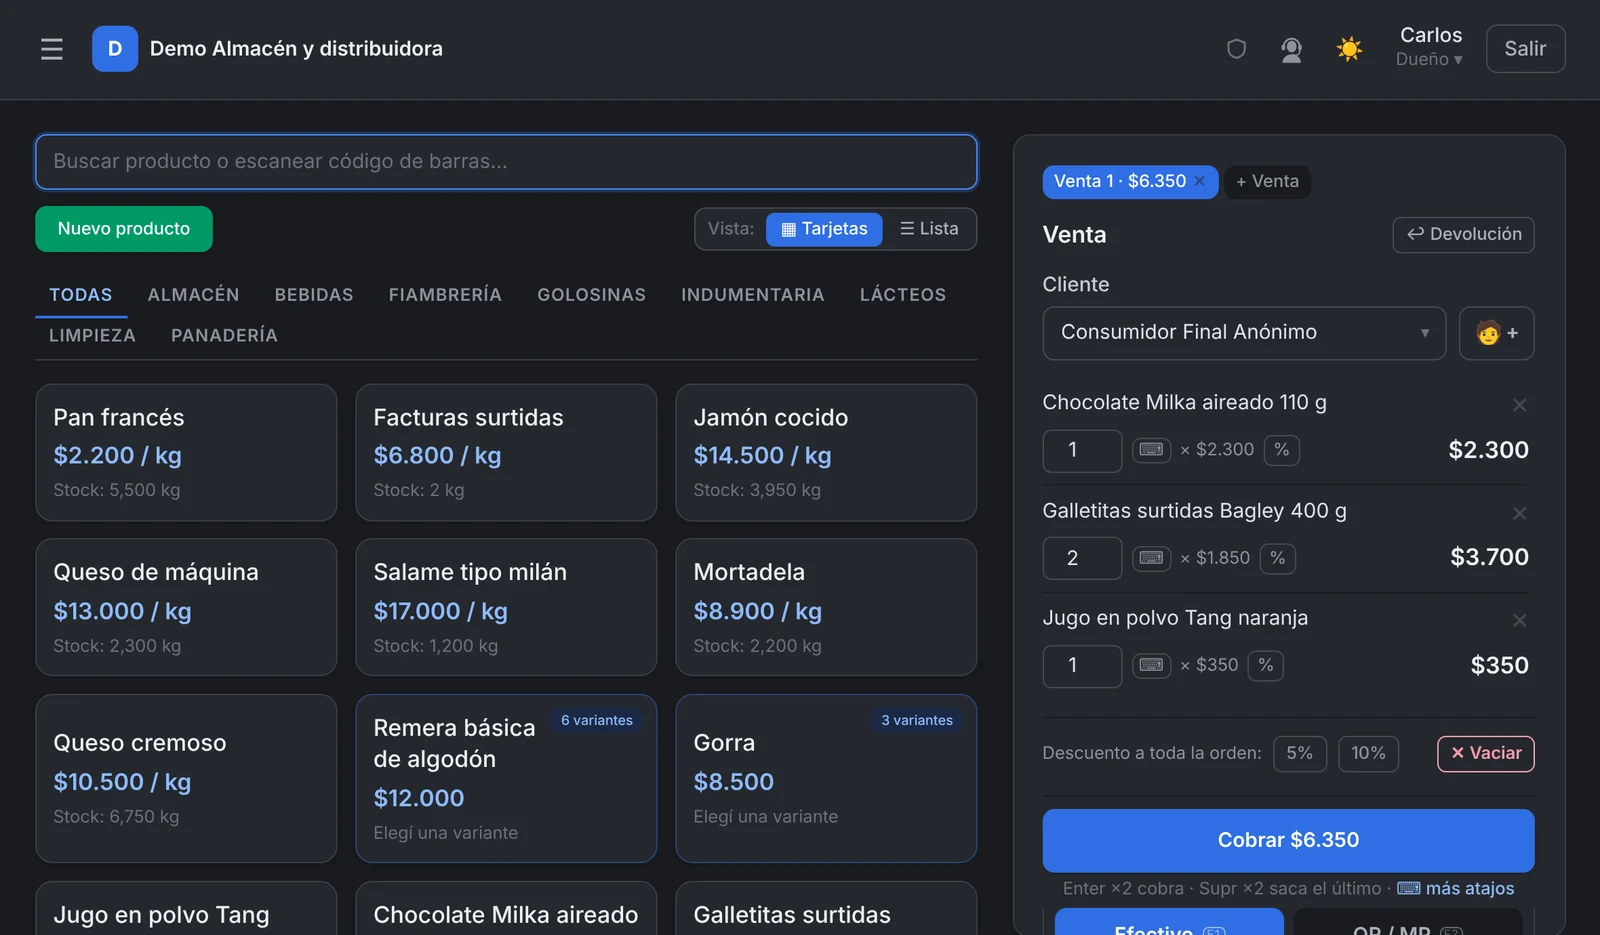Add Jamón cocido product card

[826, 453]
